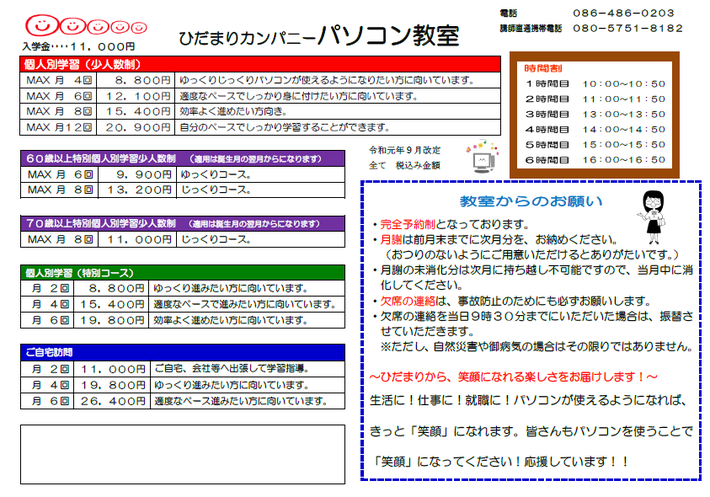Click the red 個人別学習(少人数制) header

click(260, 64)
